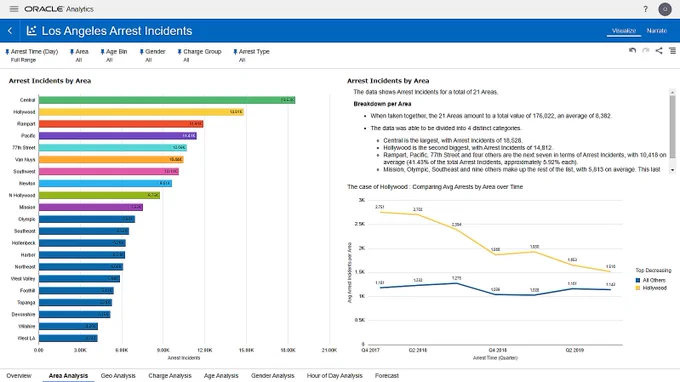Open the user profile avatar
Image resolution: width=680 pixels, height=382 pixels.
click(x=664, y=9)
